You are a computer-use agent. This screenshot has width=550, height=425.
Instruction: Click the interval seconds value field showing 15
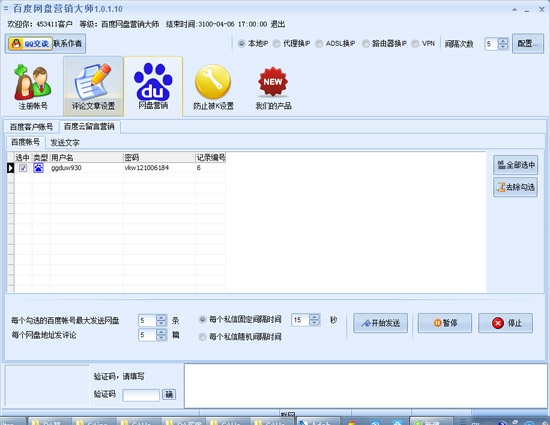[300, 319]
